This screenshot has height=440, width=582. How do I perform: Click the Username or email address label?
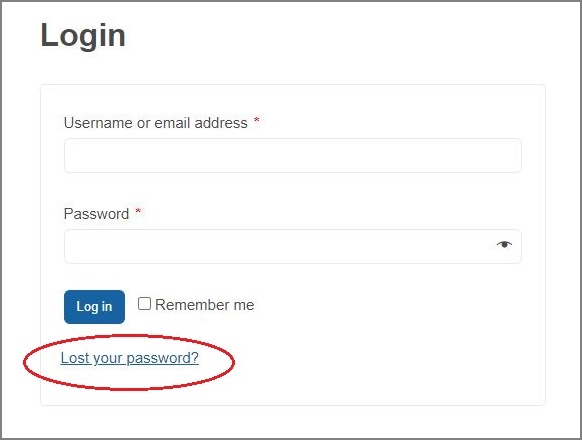click(x=156, y=123)
